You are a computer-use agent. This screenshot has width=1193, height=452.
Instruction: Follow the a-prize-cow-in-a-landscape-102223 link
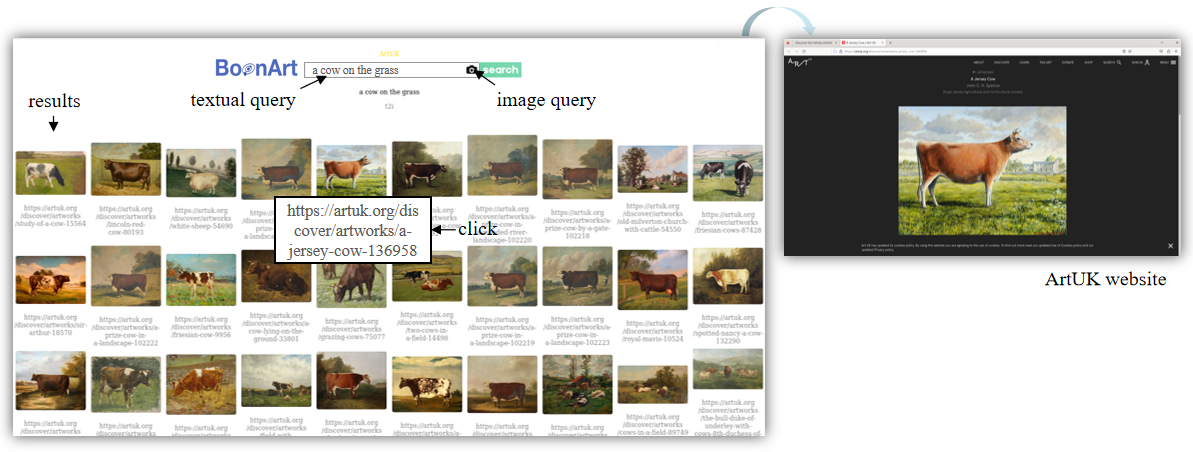(577, 329)
